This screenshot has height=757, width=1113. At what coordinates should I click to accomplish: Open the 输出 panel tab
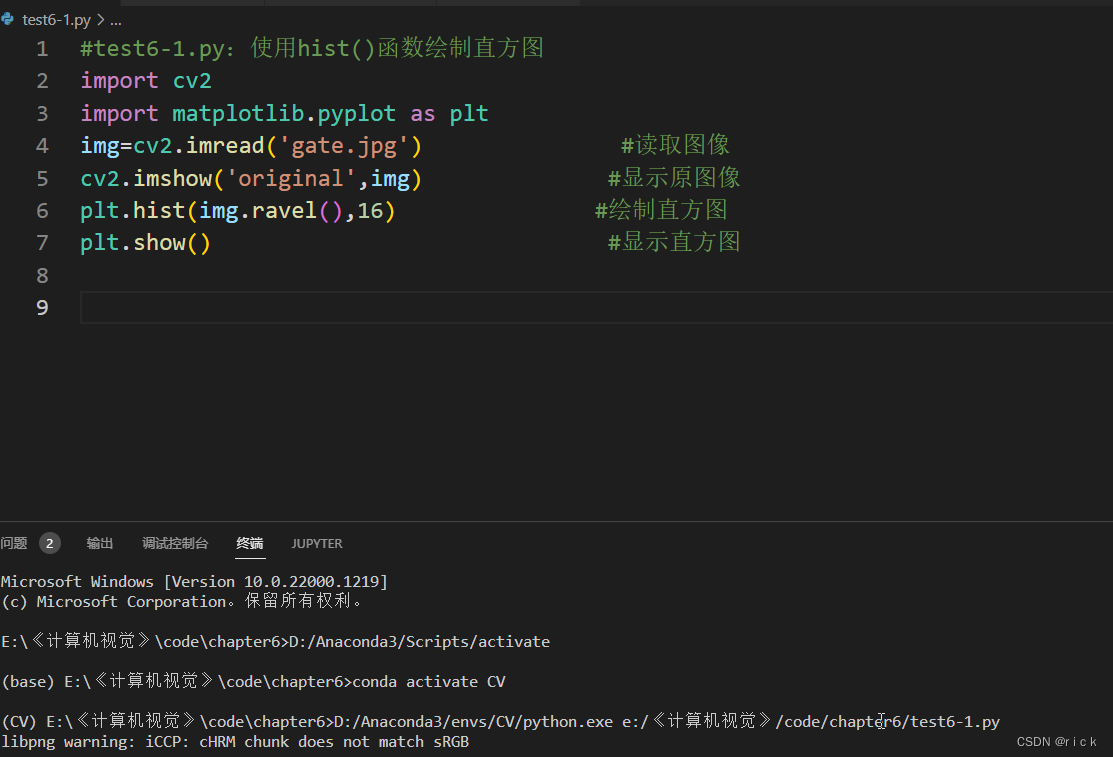[x=99, y=543]
